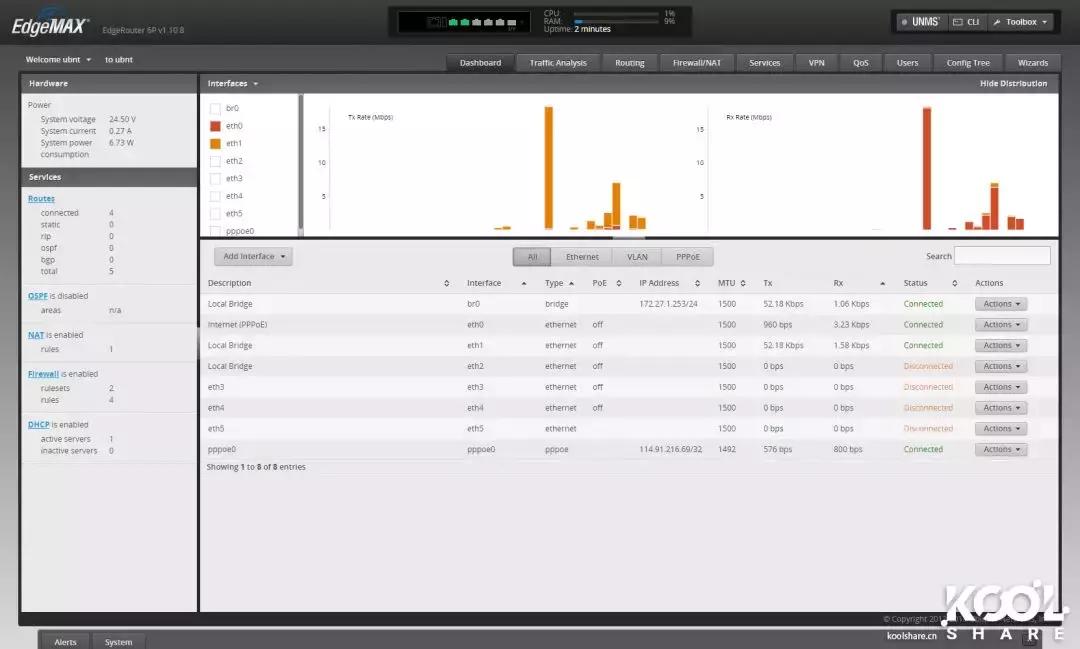This screenshot has width=1080, height=649.
Task: Open Actions dropdown for eth4 row
Action: 1001,408
